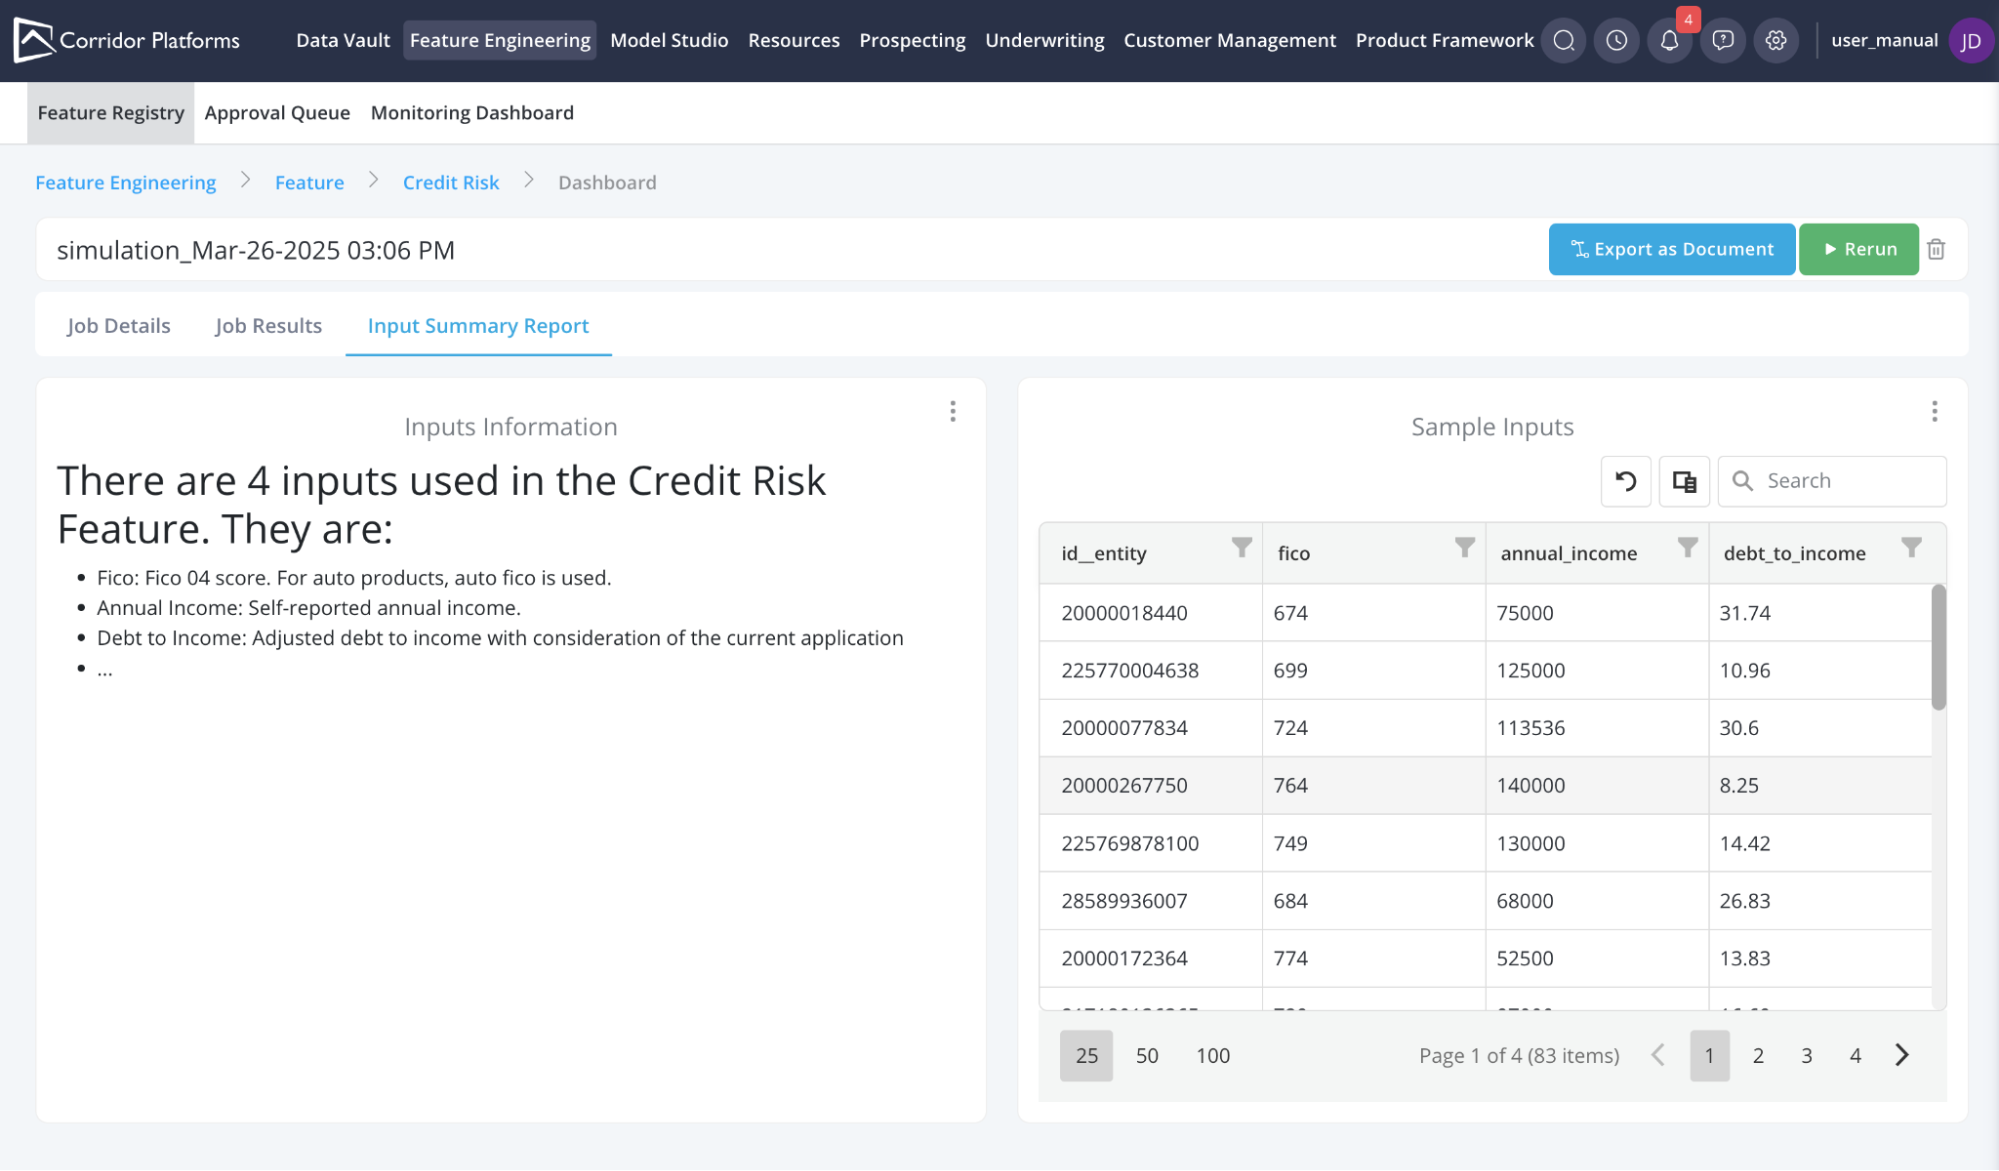Select annual income cell 113536
The height and width of the screenshot is (1171, 1999).
(x=1597, y=728)
